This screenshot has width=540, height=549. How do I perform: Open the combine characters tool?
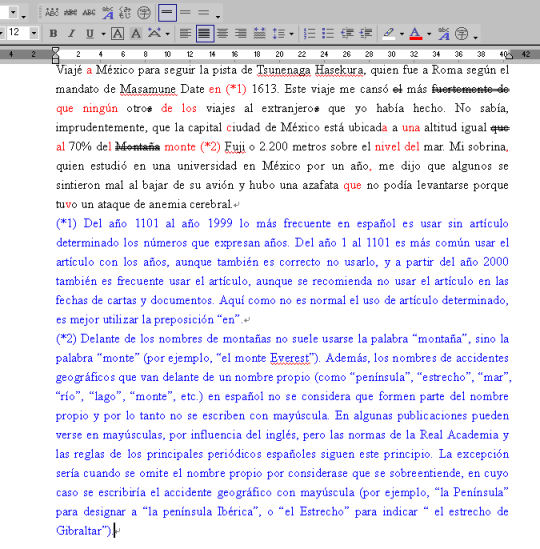tap(125, 13)
